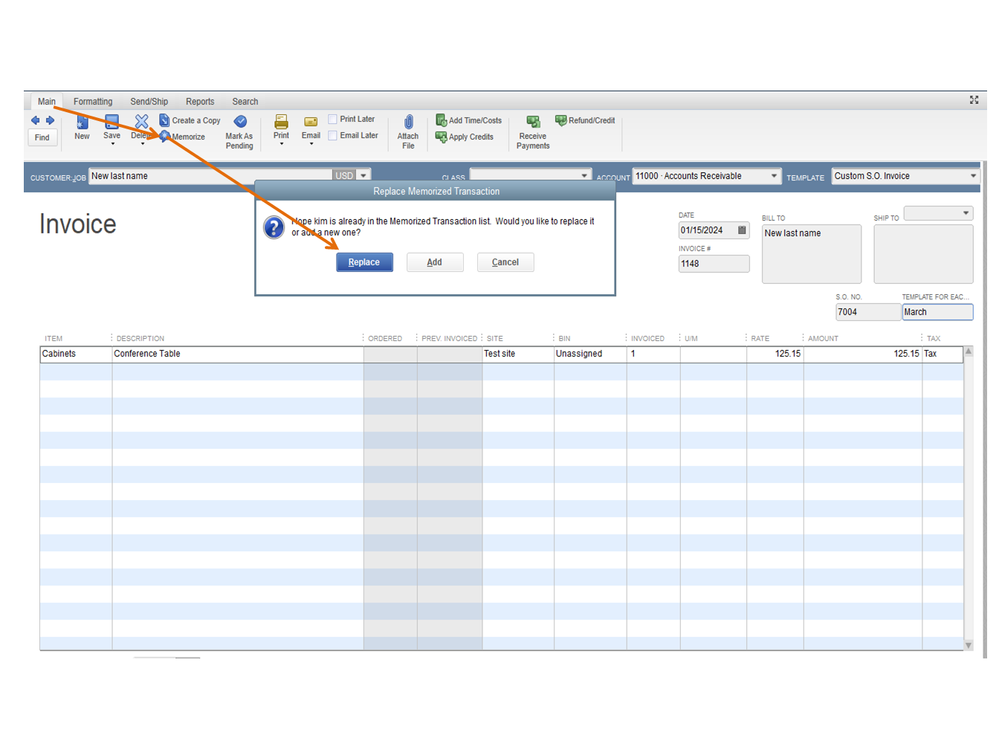This screenshot has height=749, width=999.
Task: Click the Receive Payments icon
Action: tap(533, 122)
